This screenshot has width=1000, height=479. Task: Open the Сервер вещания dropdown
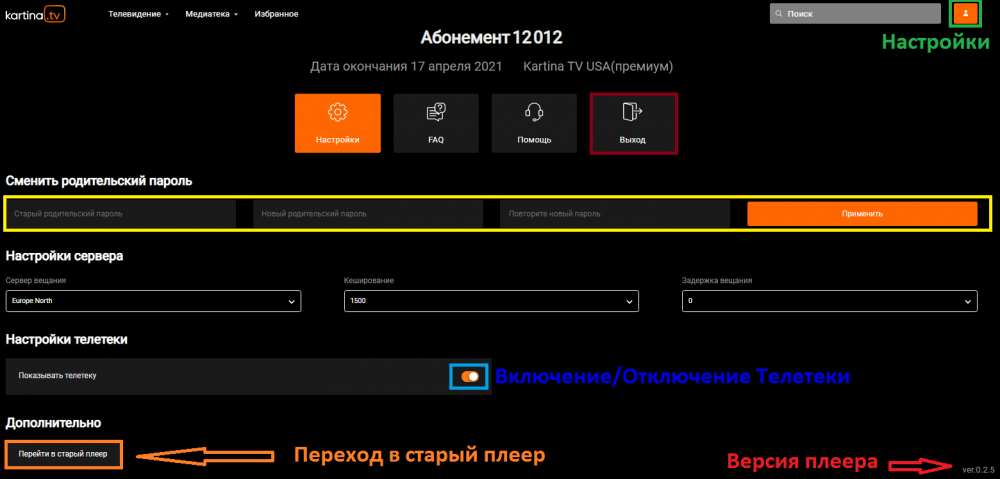(x=153, y=300)
